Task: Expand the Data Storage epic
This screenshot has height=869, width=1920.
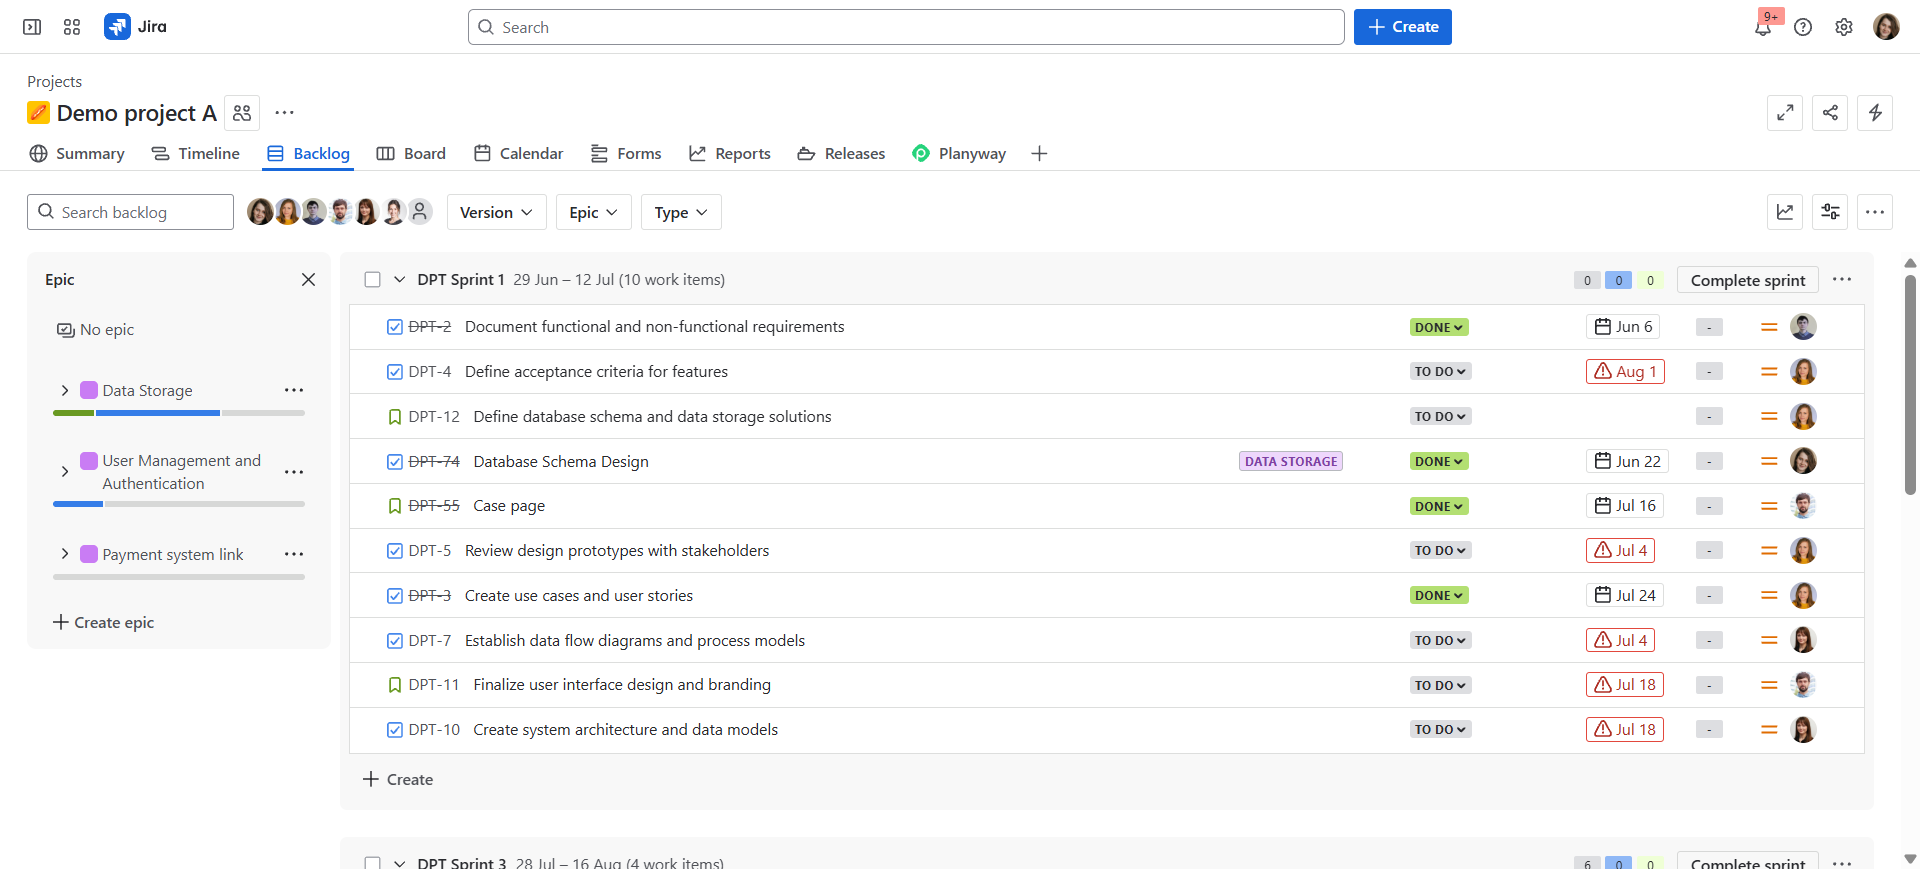Action: [x=65, y=391]
